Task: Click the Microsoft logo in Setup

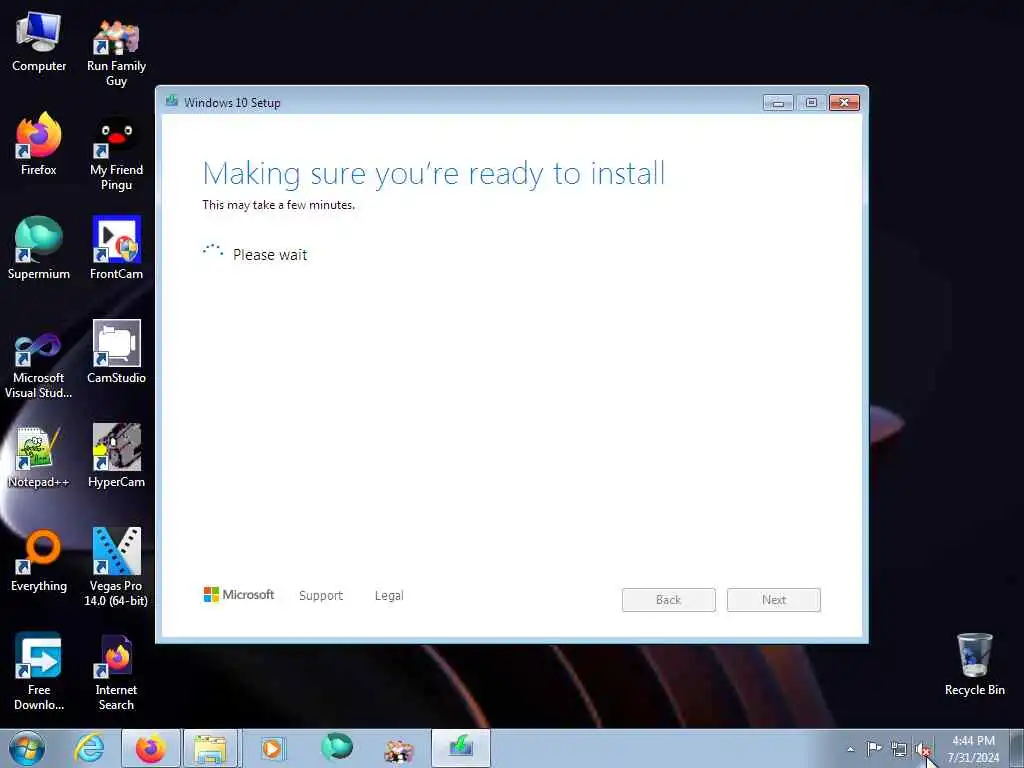Action: [x=239, y=594]
